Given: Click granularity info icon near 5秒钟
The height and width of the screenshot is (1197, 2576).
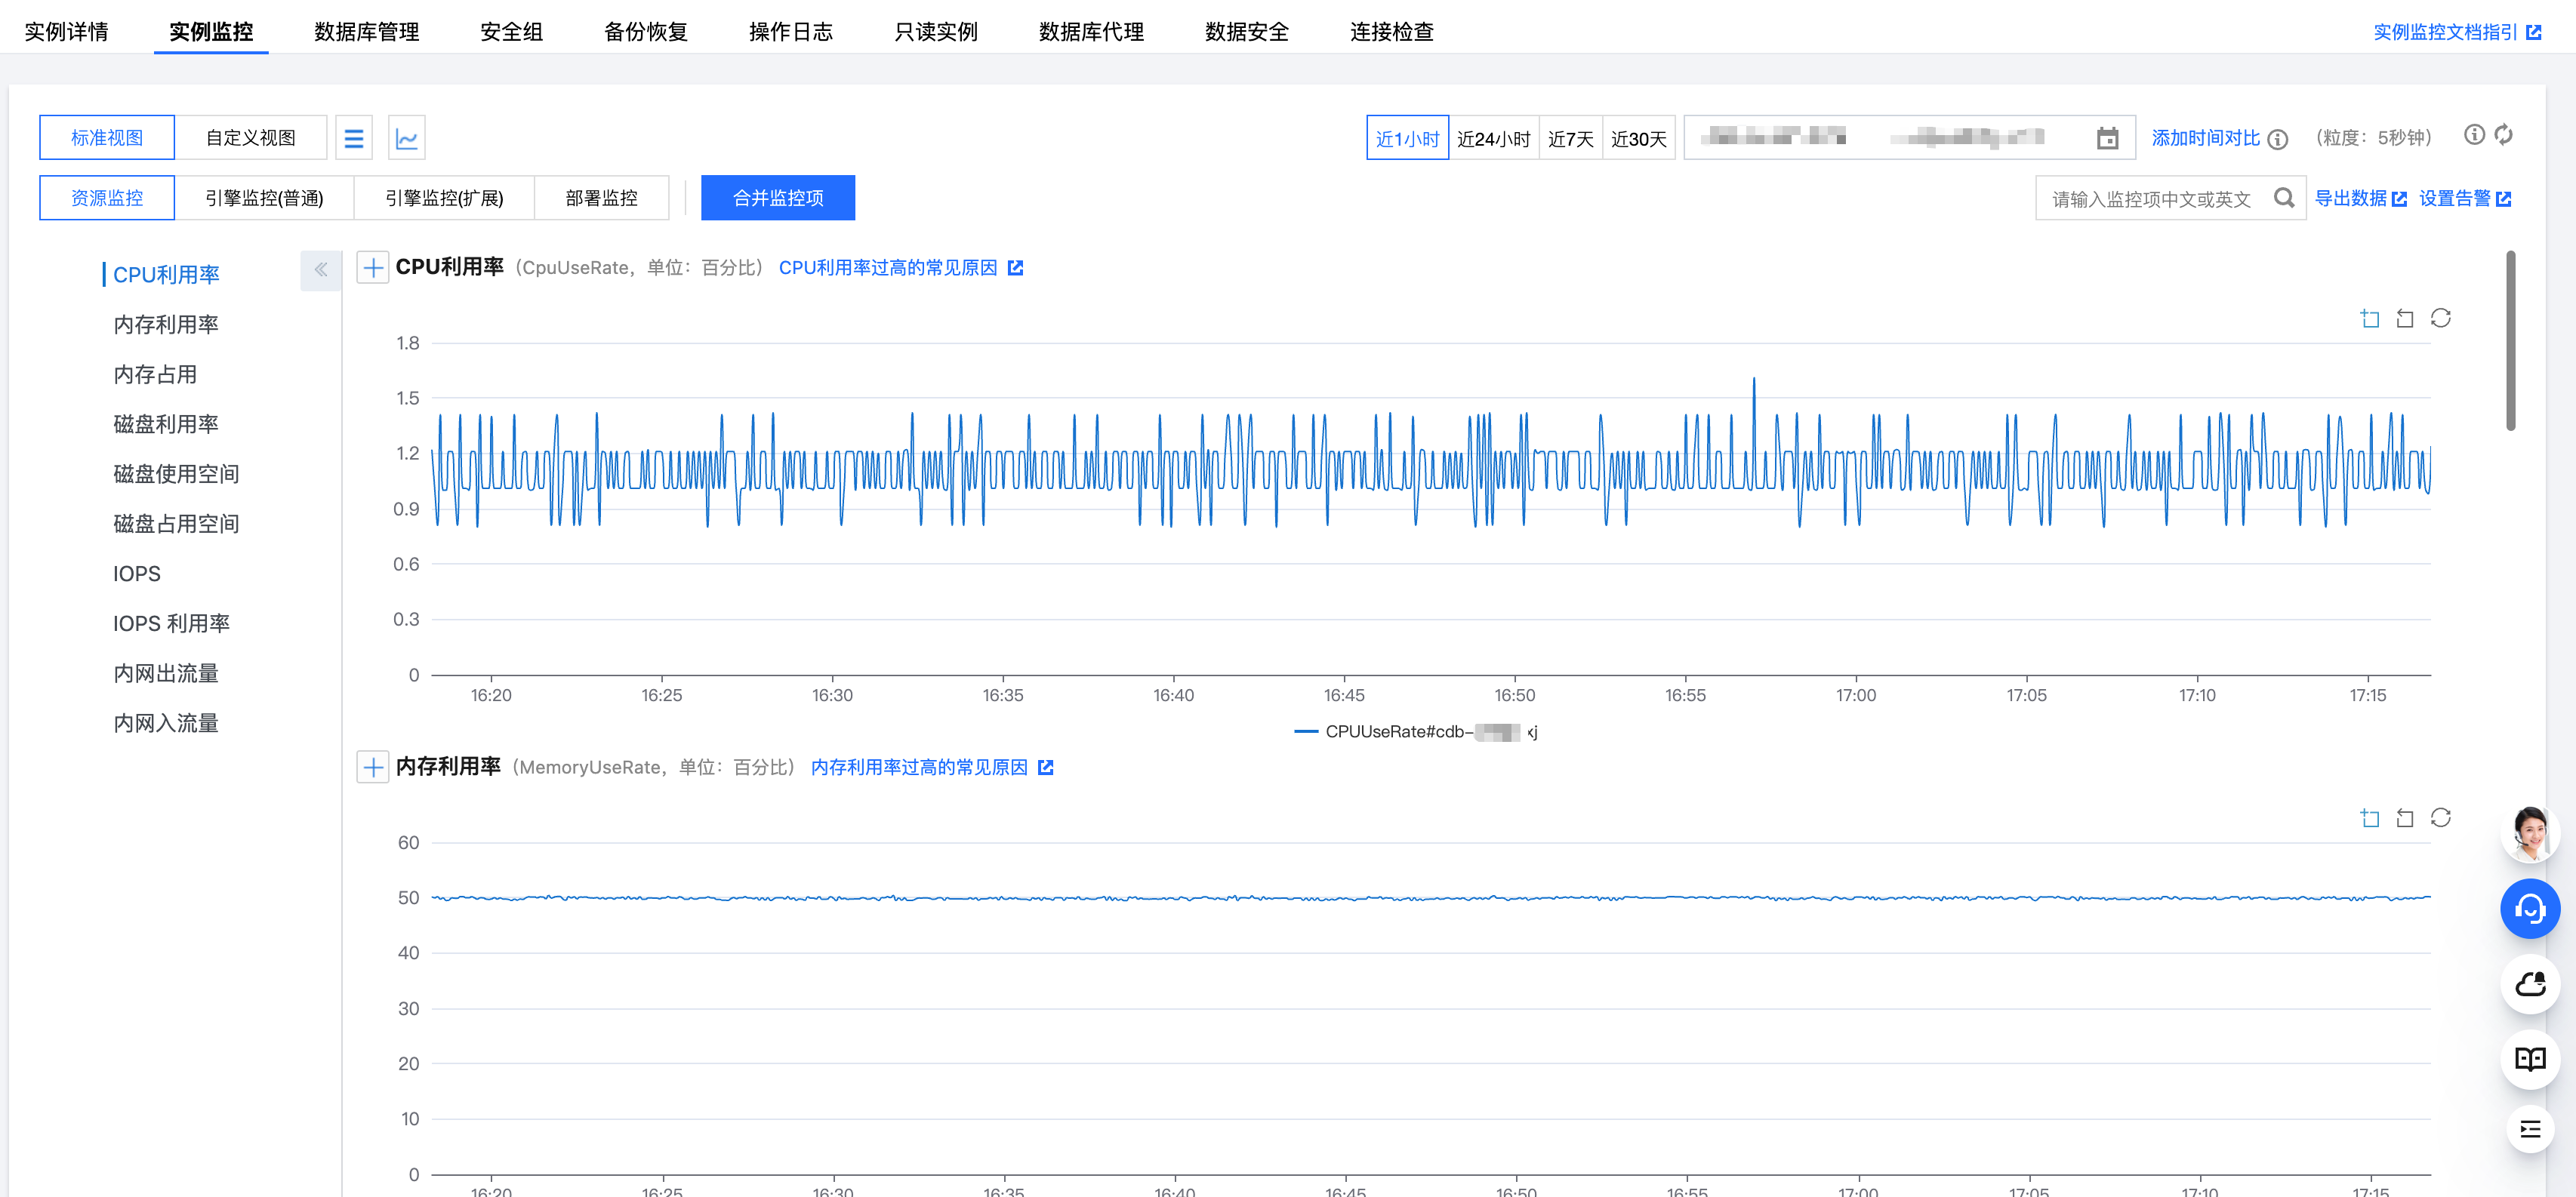Looking at the screenshot, I should pos(2474,135).
